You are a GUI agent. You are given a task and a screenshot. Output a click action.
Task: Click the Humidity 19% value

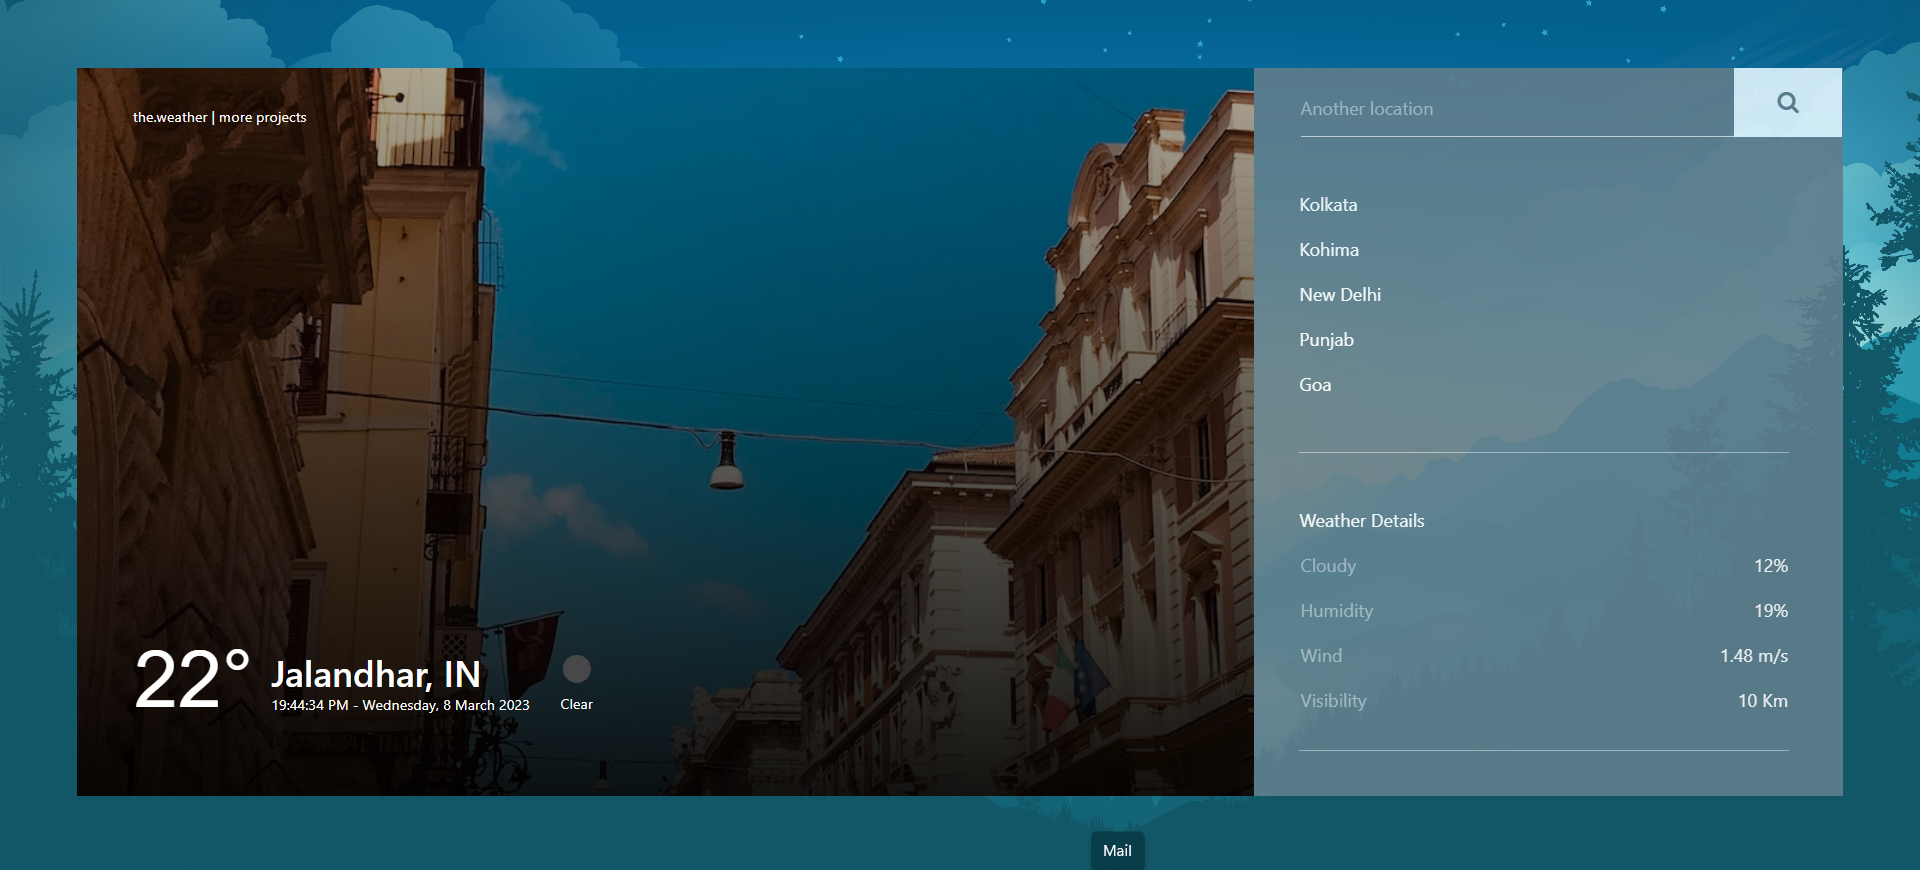(x=1770, y=611)
